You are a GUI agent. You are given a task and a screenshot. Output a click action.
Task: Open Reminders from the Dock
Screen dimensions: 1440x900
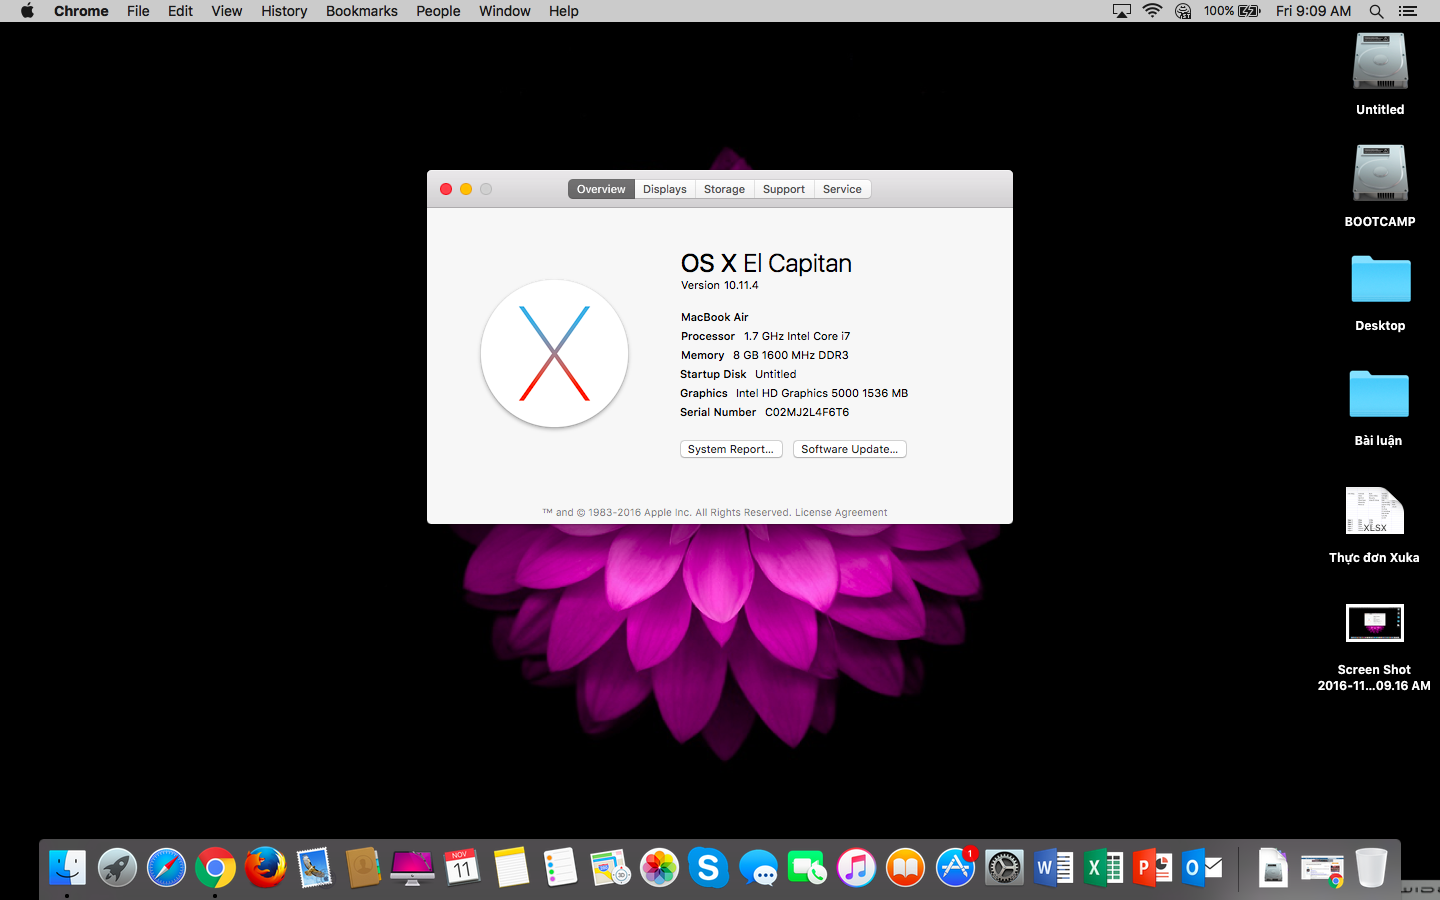click(560, 867)
